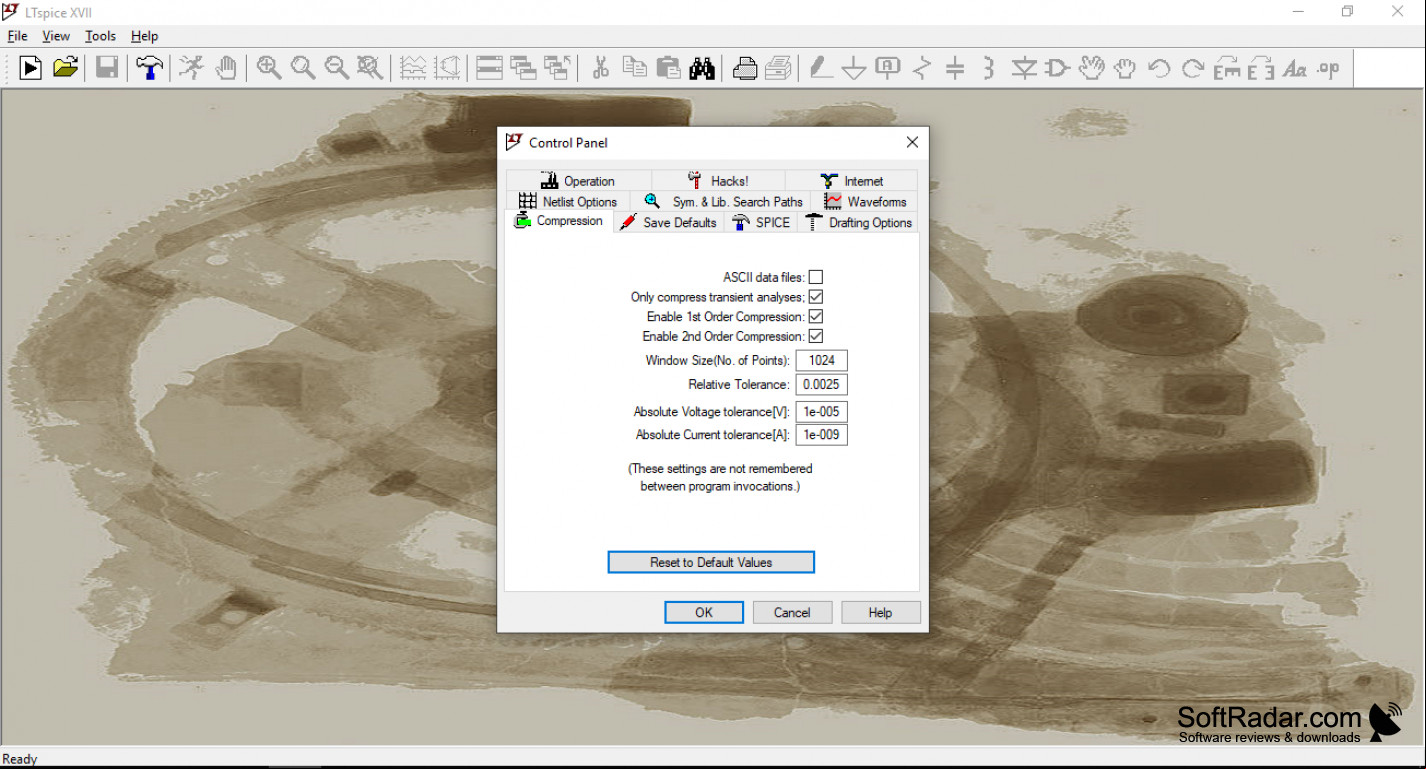Viewport: 1426px width, 769px height.
Task: Switch to the Operation tab
Action: [x=578, y=181]
